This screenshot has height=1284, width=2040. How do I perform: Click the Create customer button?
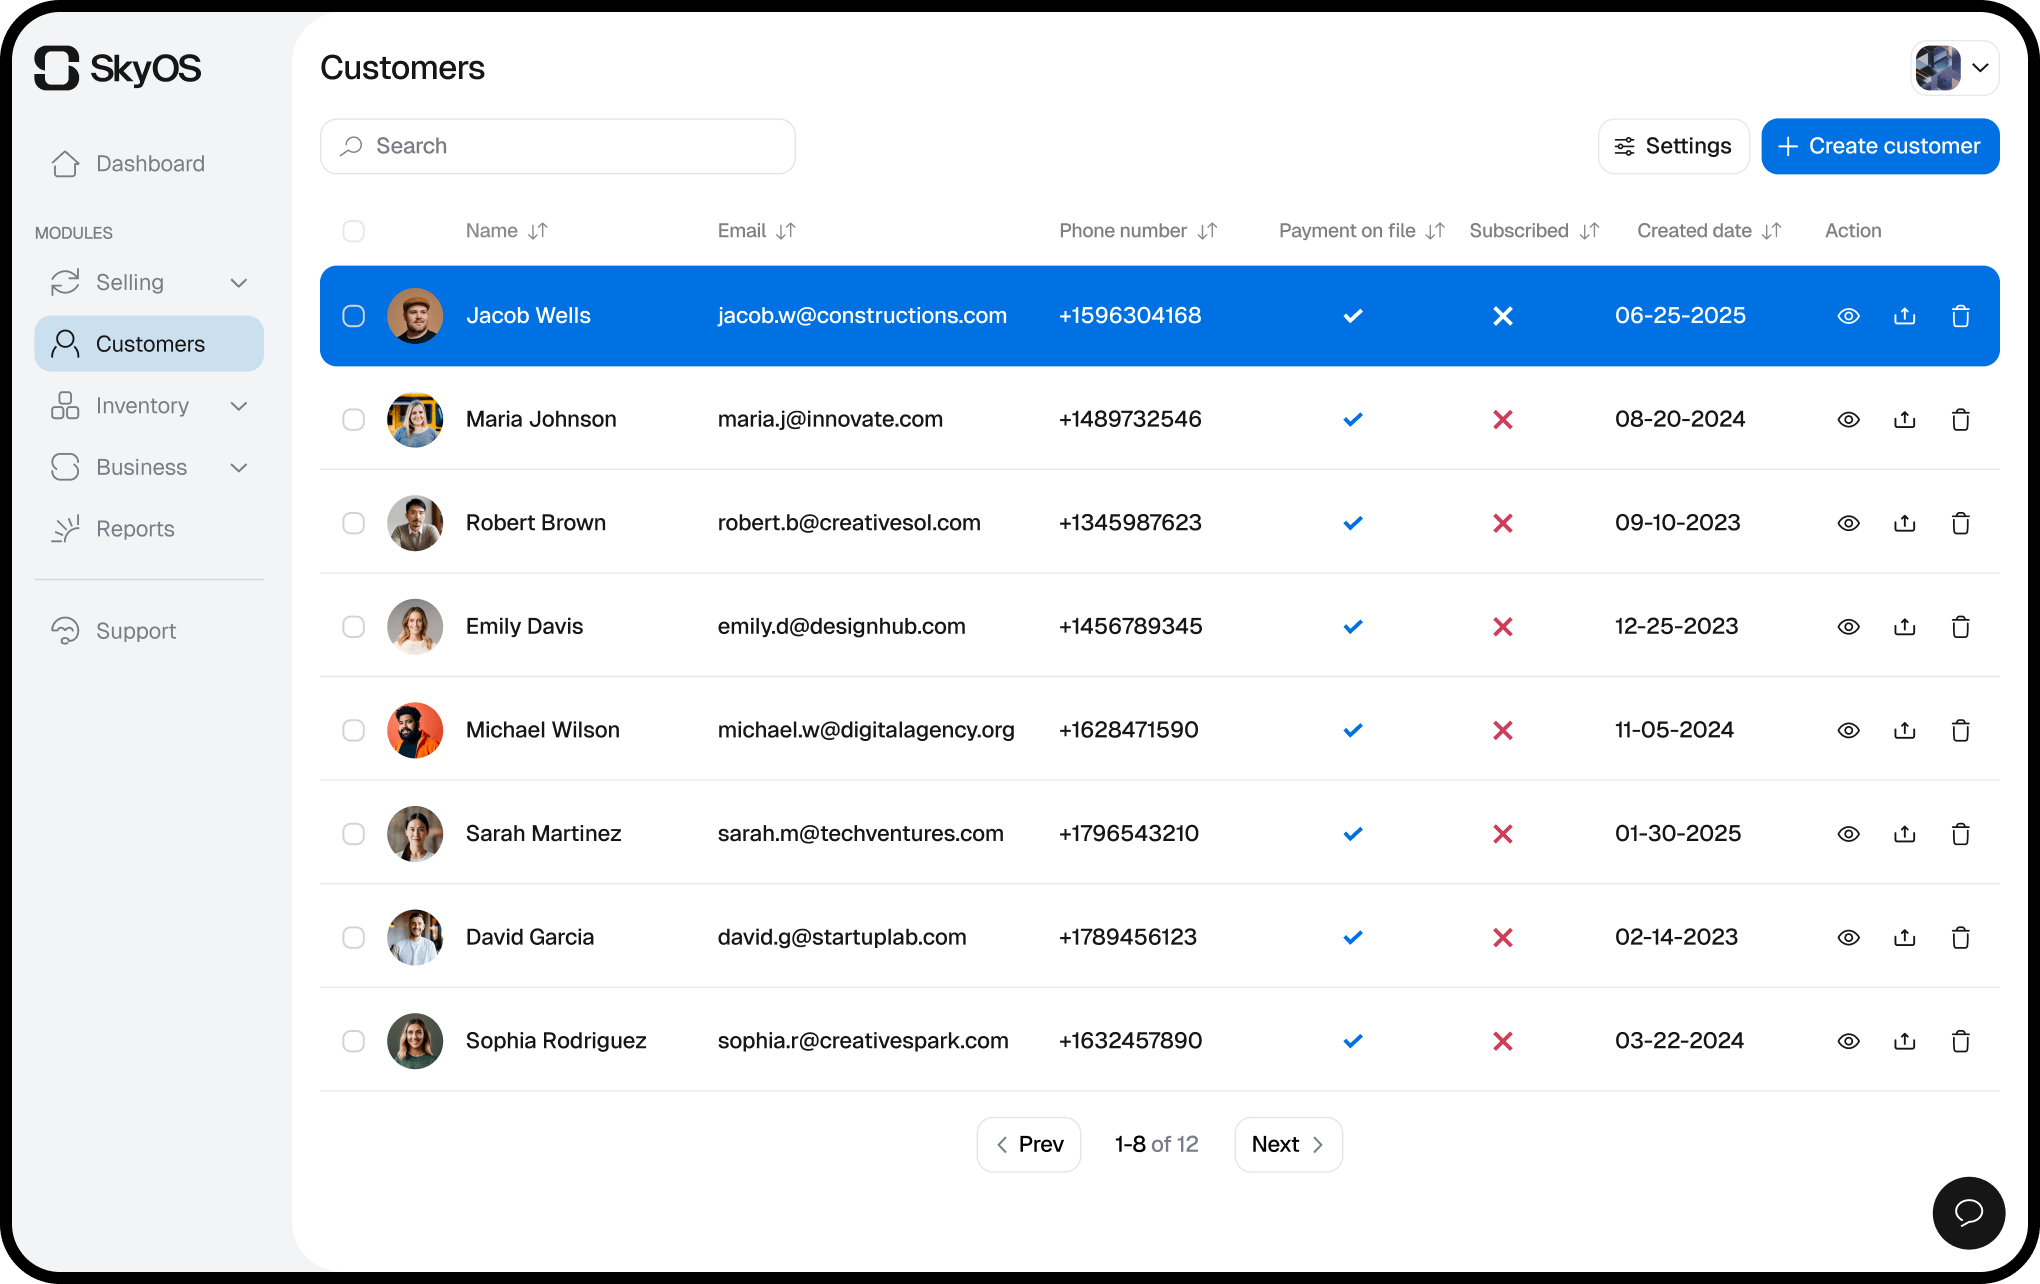pos(1880,146)
